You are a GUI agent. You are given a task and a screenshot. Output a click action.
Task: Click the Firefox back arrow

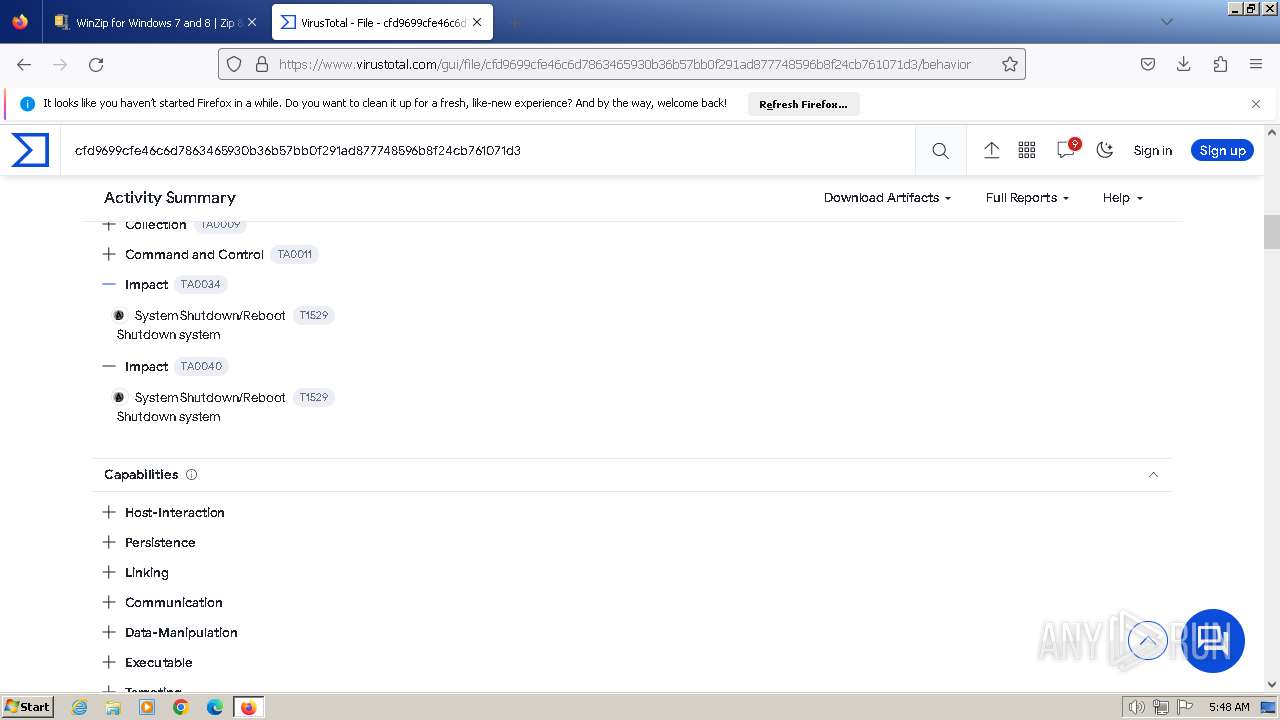coord(24,64)
